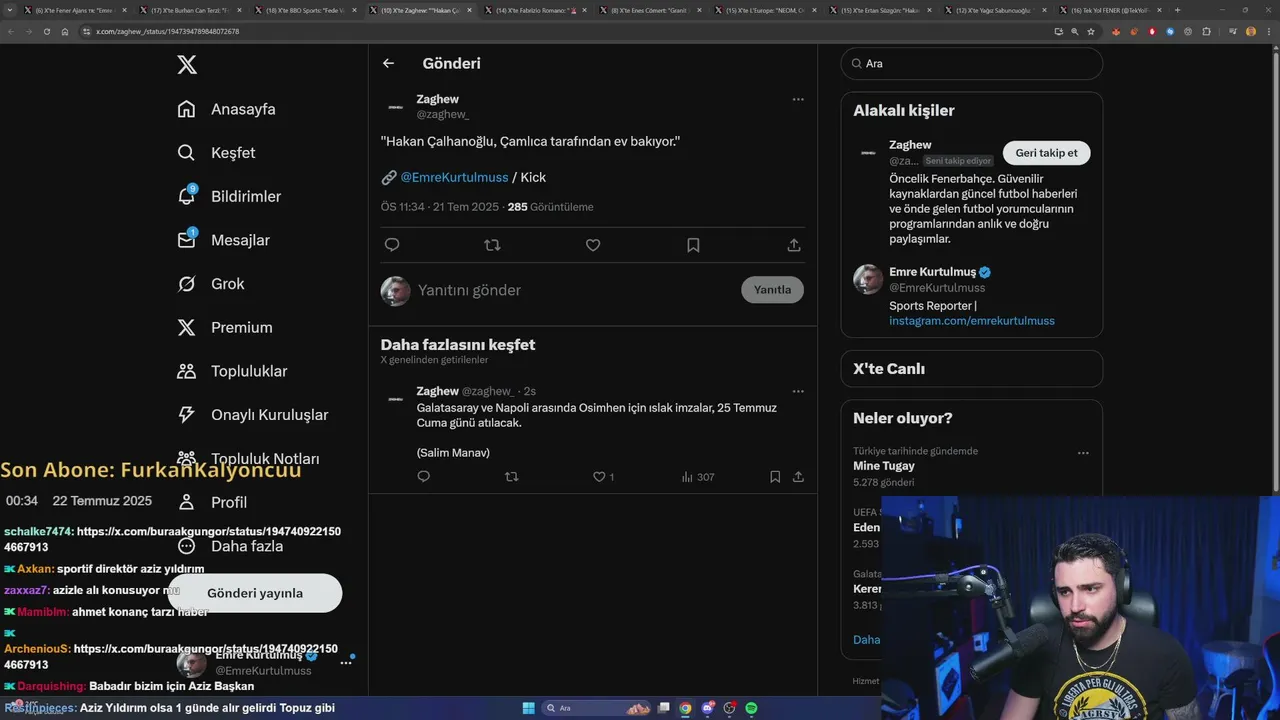Reply icon under main post
1280x720 pixels.
[x=392, y=245]
